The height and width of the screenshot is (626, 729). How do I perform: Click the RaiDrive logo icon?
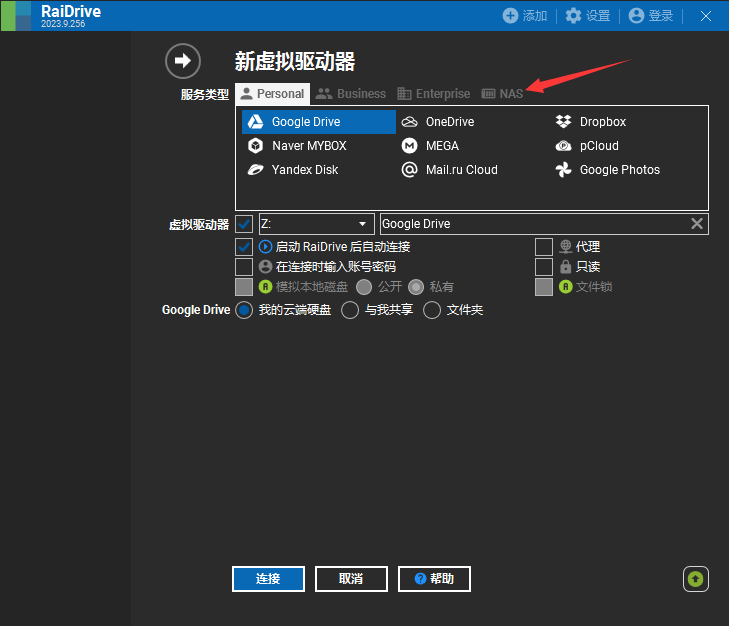[16, 16]
